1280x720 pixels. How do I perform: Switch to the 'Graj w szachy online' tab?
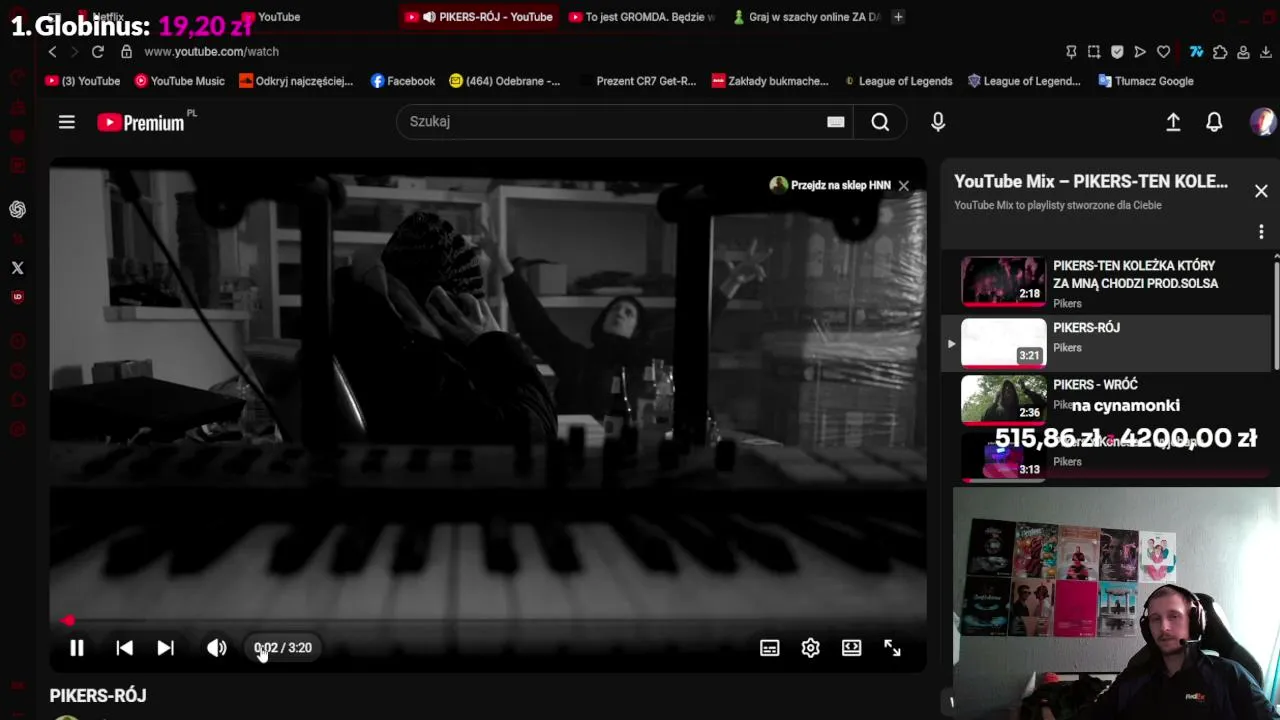coord(805,17)
